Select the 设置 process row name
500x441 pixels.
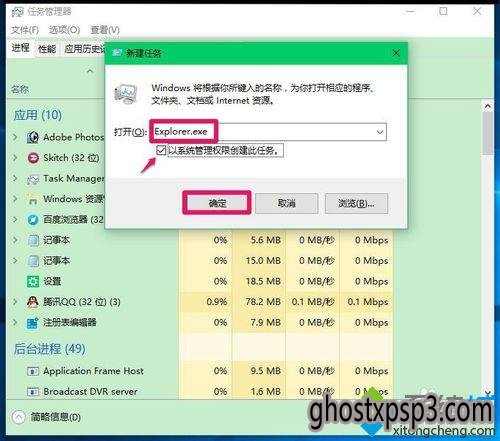[x=52, y=281]
